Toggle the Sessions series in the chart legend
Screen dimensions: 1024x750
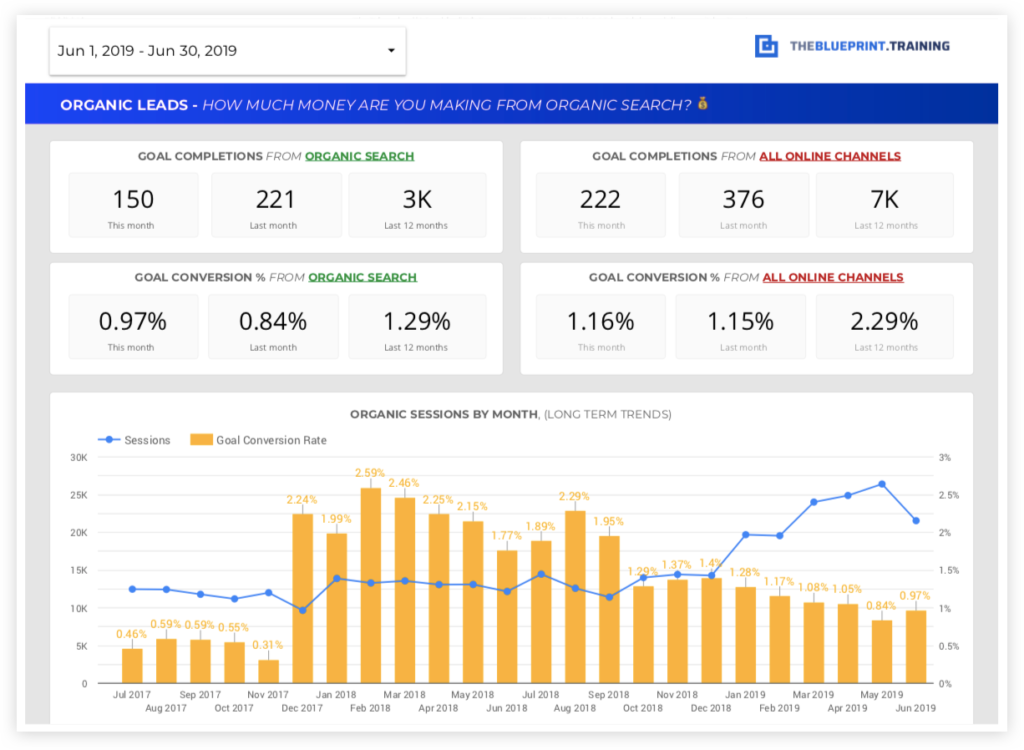tap(140, 439)
